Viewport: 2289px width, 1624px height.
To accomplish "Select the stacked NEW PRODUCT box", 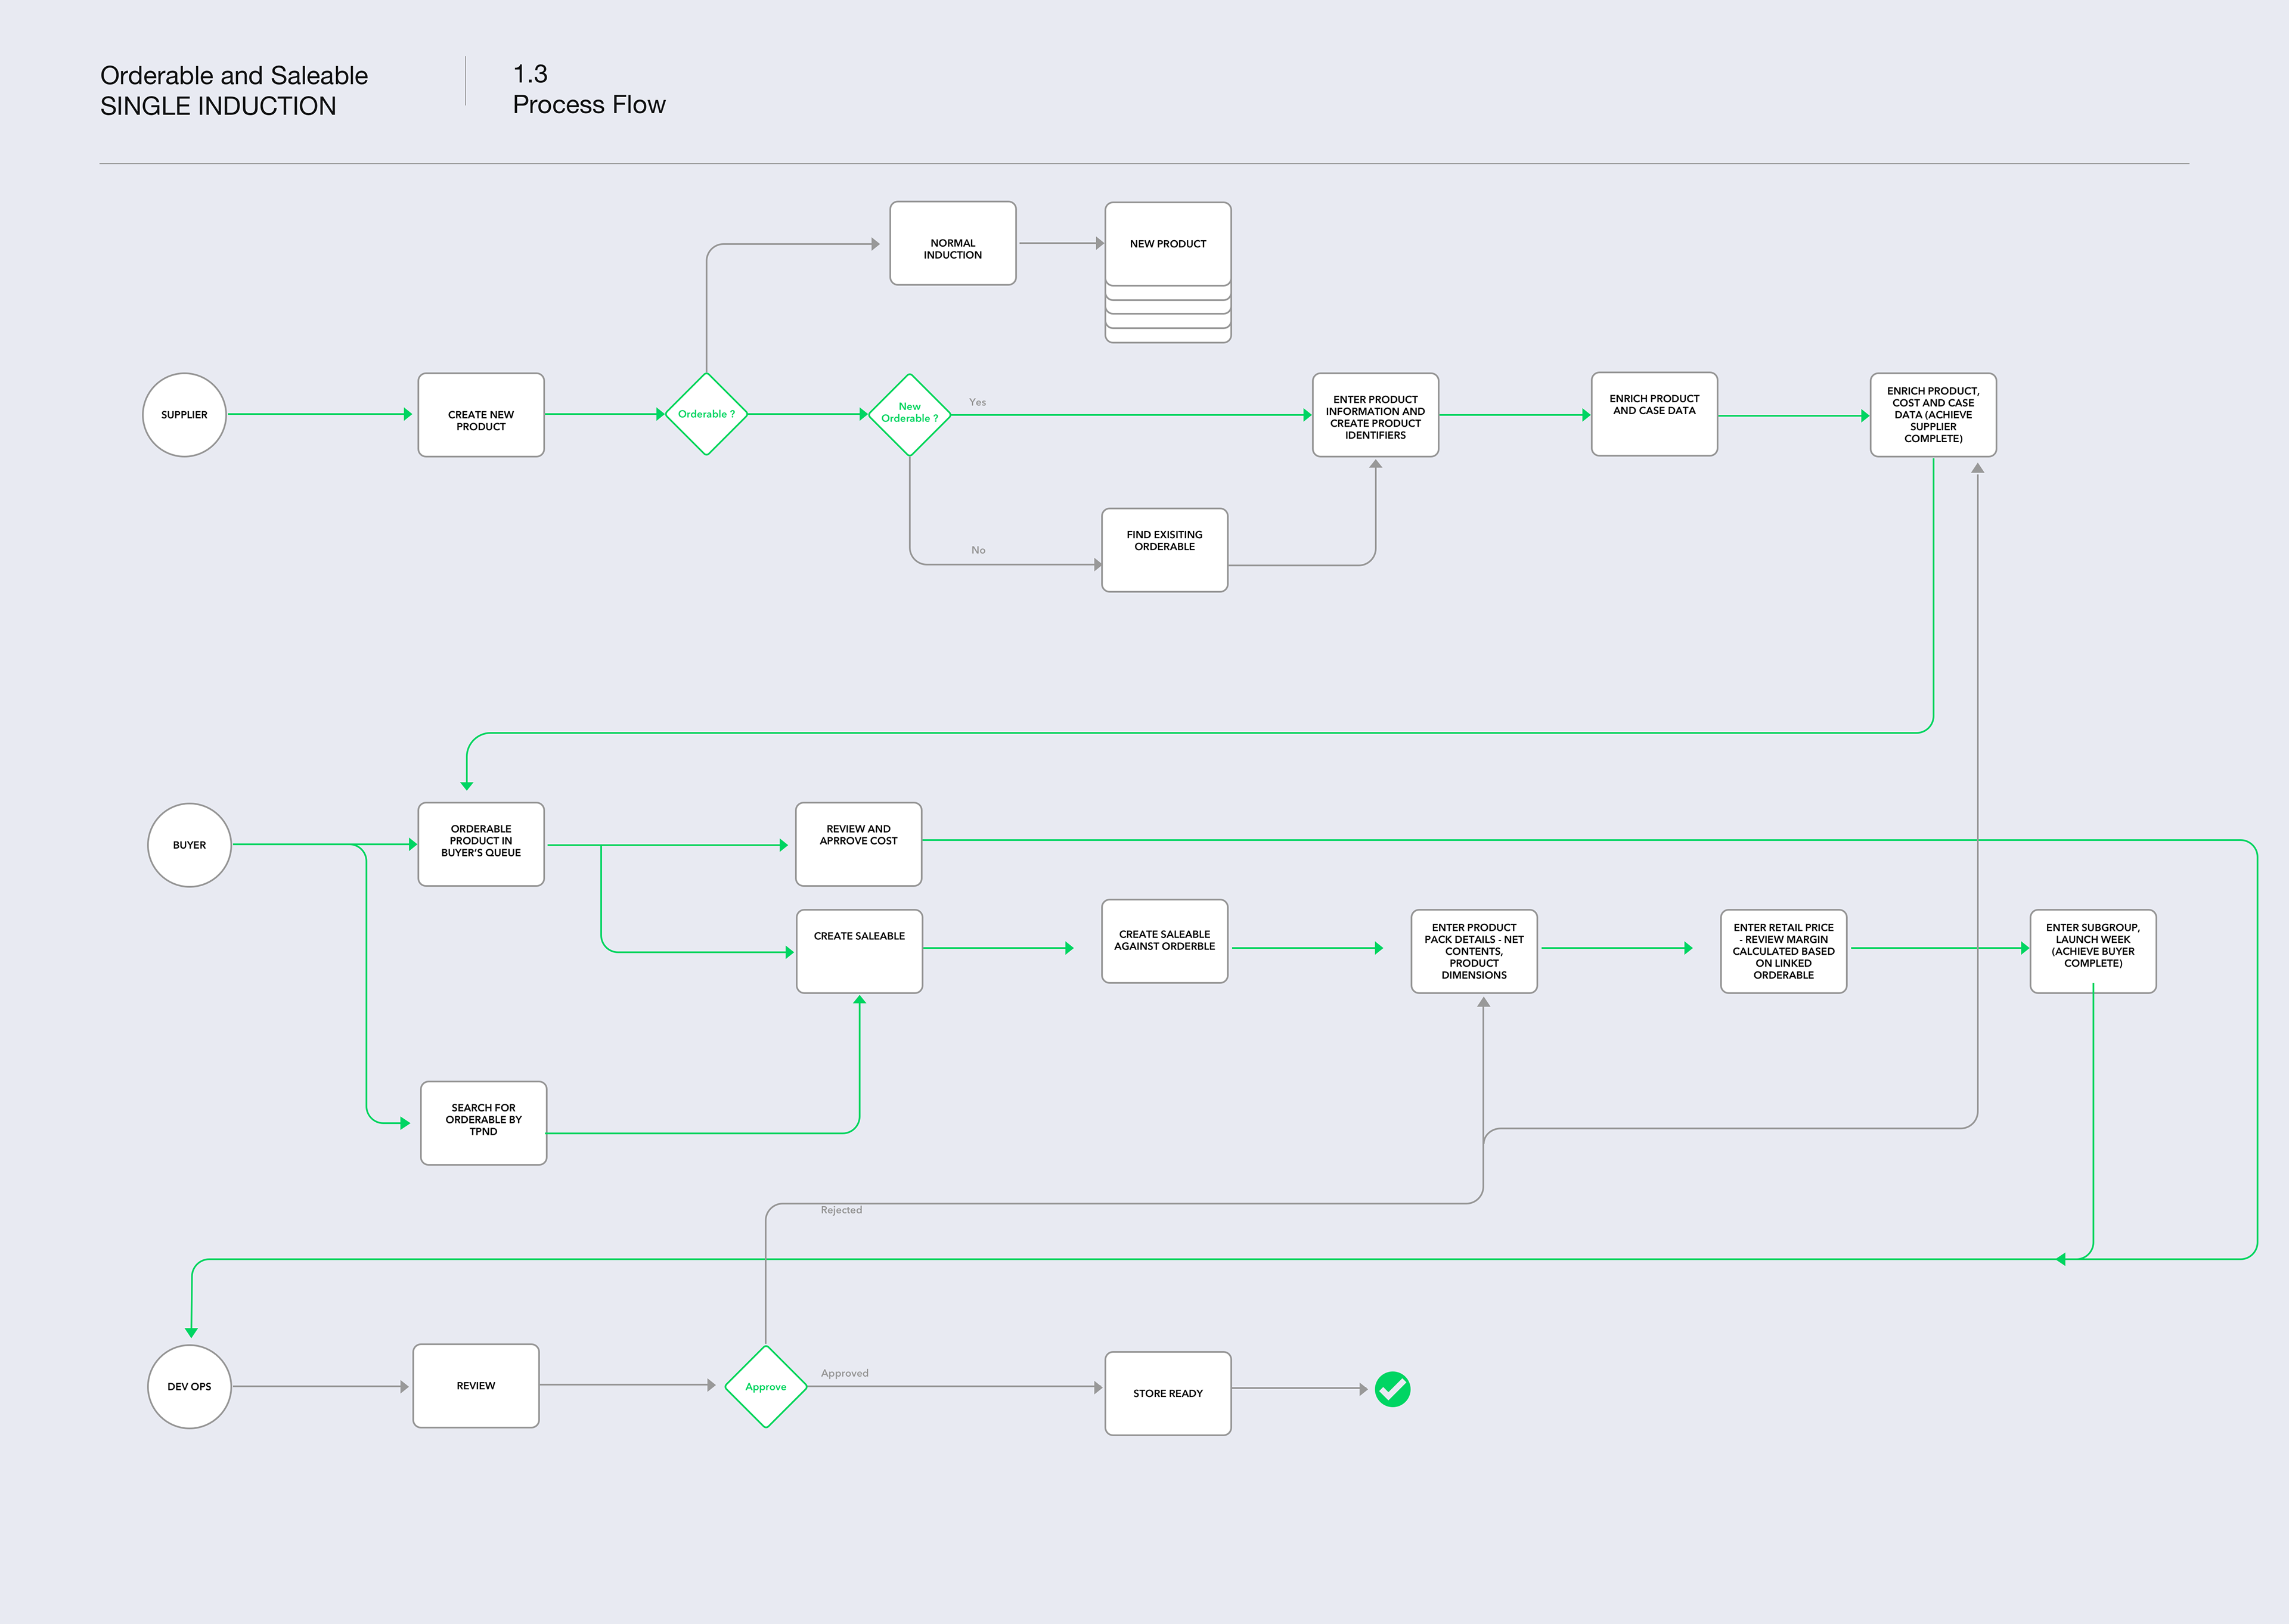I will (x=1167, y=245).
